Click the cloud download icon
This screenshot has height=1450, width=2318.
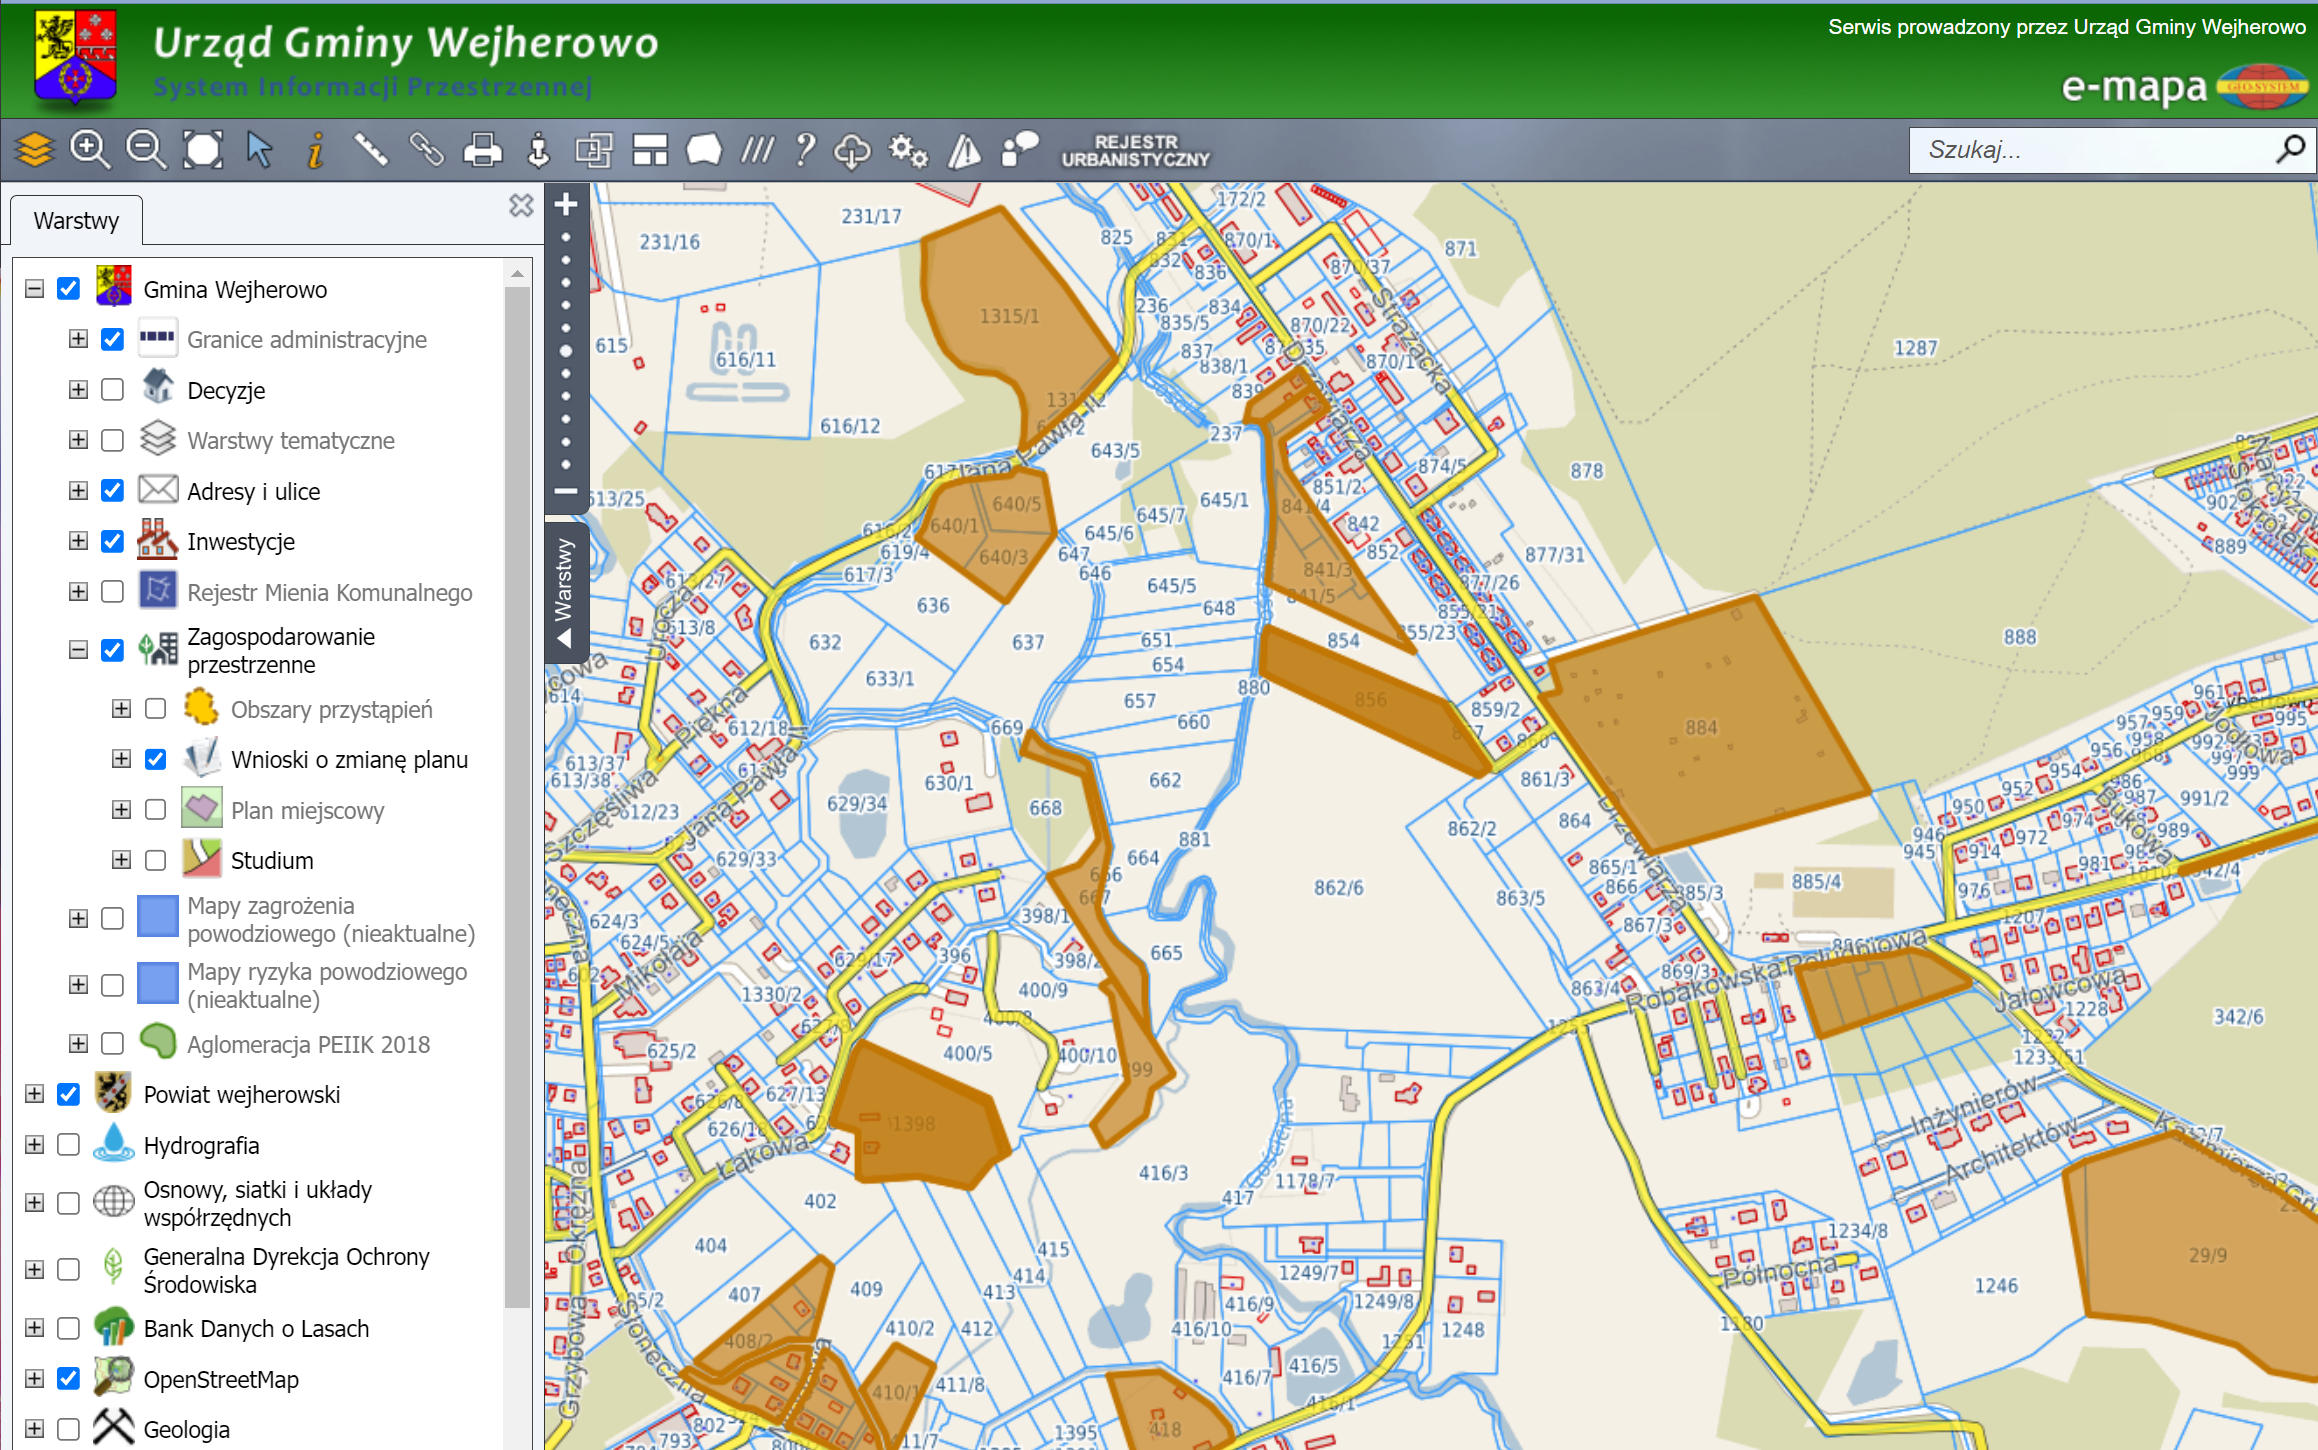click(x=852, y=150)
